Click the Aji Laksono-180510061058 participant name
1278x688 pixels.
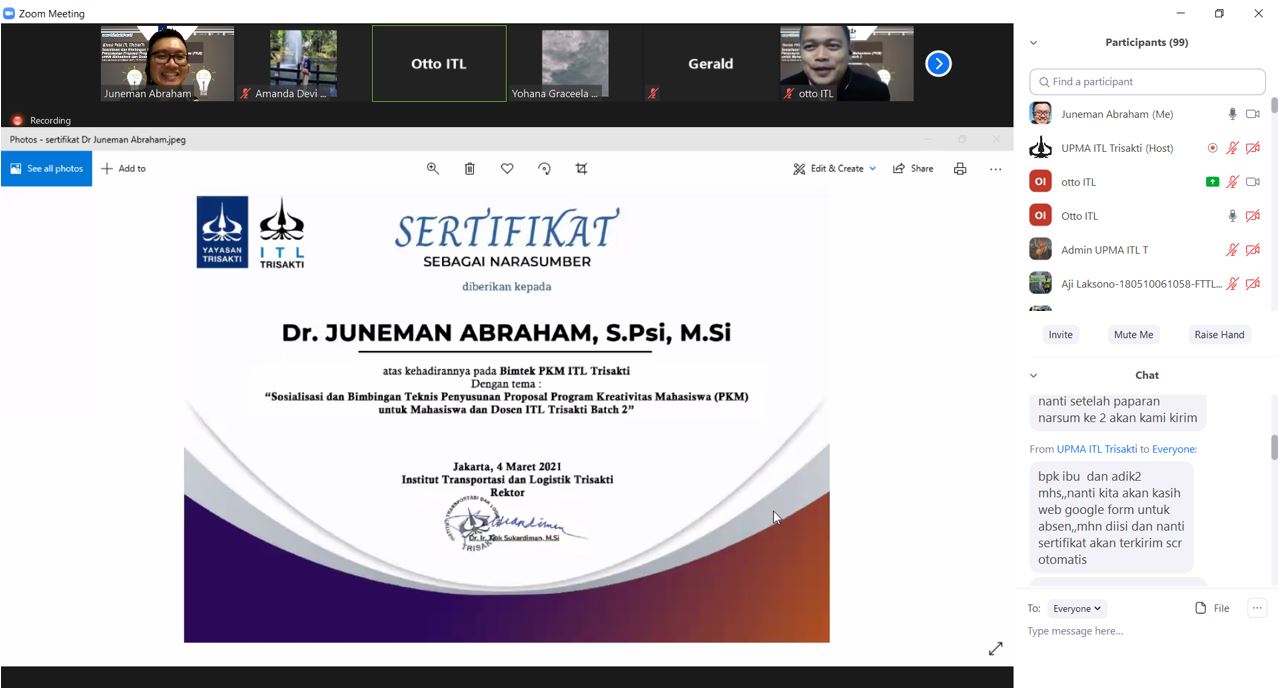click(1141, 284)
